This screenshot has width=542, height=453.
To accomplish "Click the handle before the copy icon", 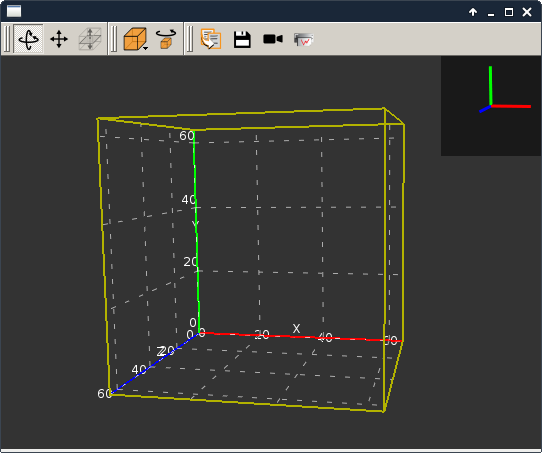I will (190, 39).
